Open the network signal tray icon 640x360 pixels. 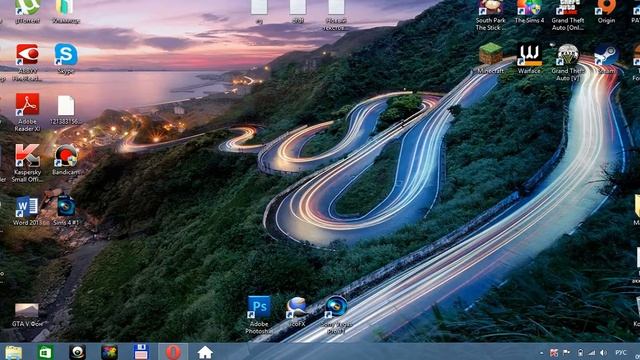(x=591, y=353)
